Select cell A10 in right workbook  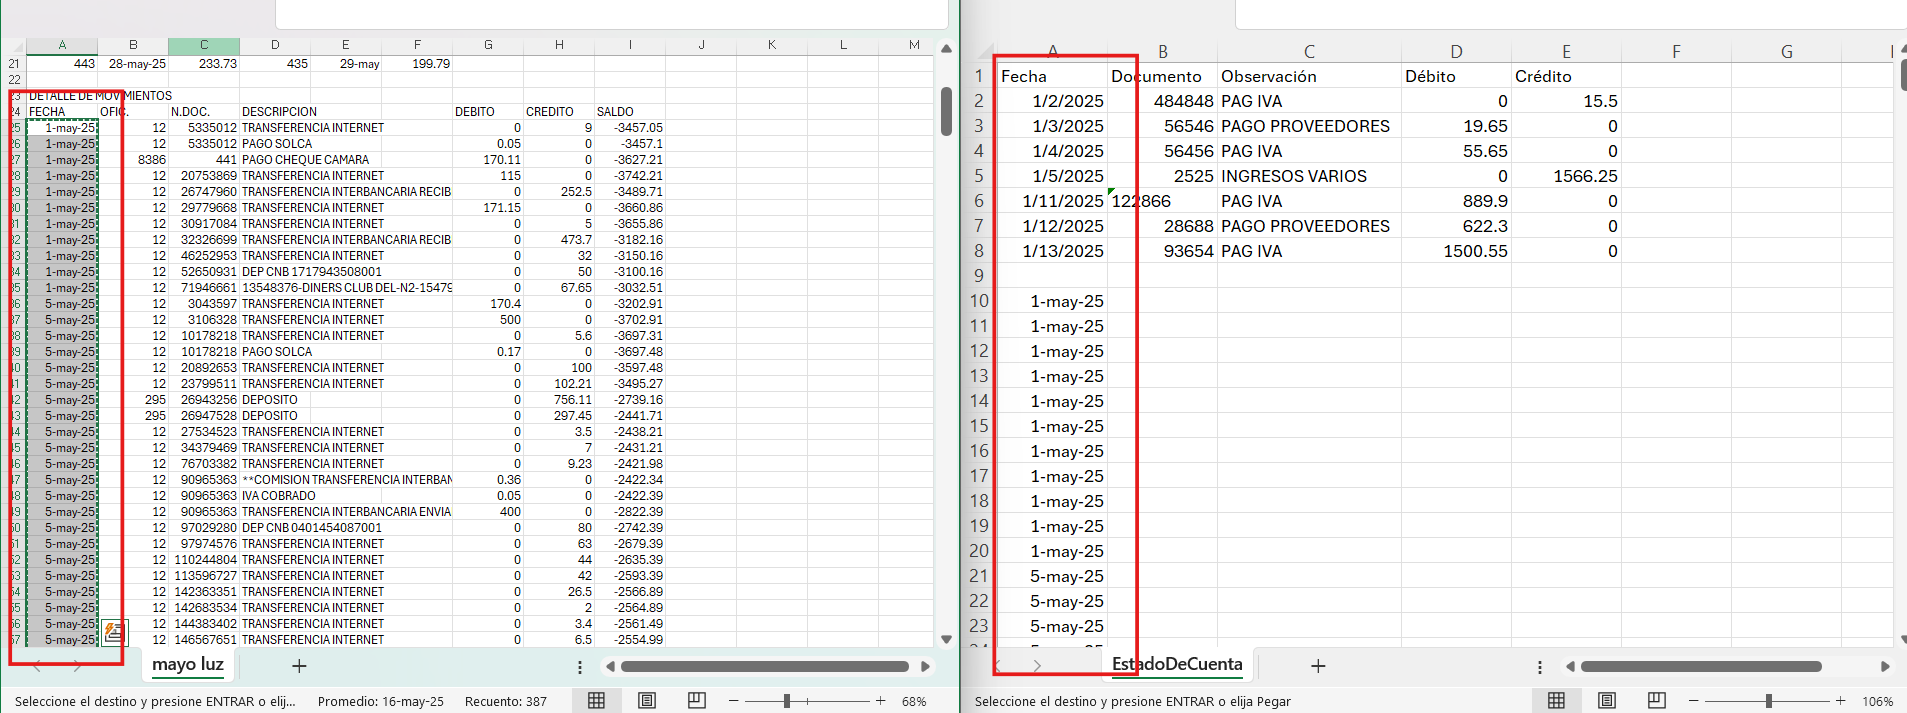[1067, 301]
